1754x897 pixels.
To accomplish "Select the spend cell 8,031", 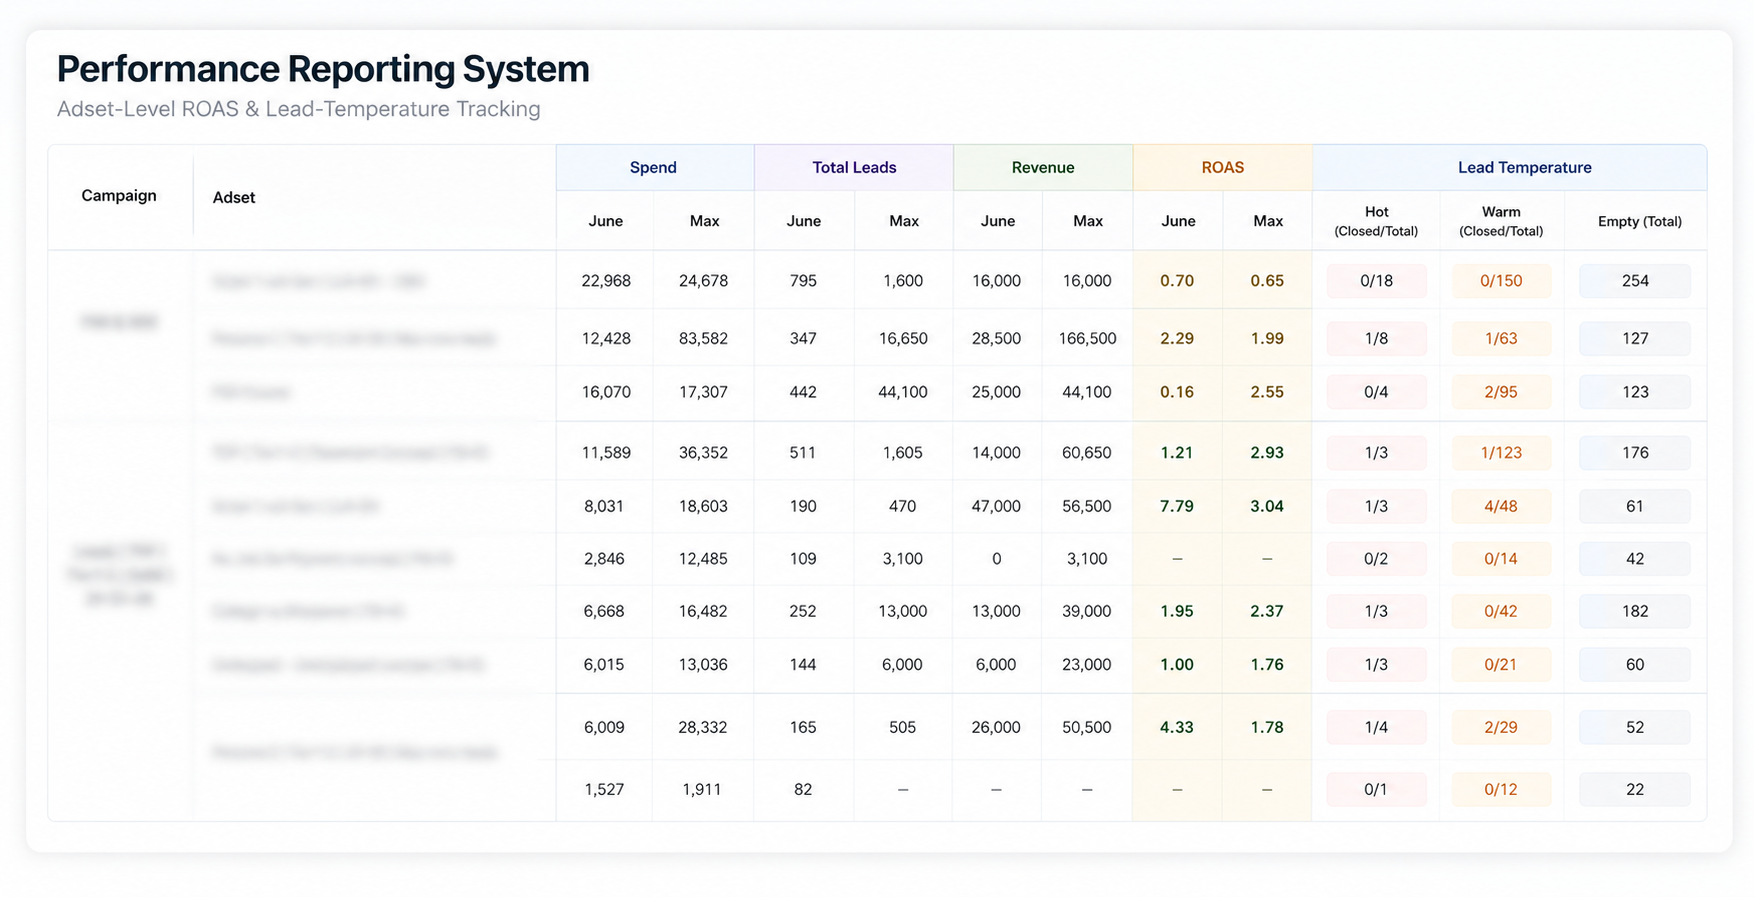I will tap(604, 507).
